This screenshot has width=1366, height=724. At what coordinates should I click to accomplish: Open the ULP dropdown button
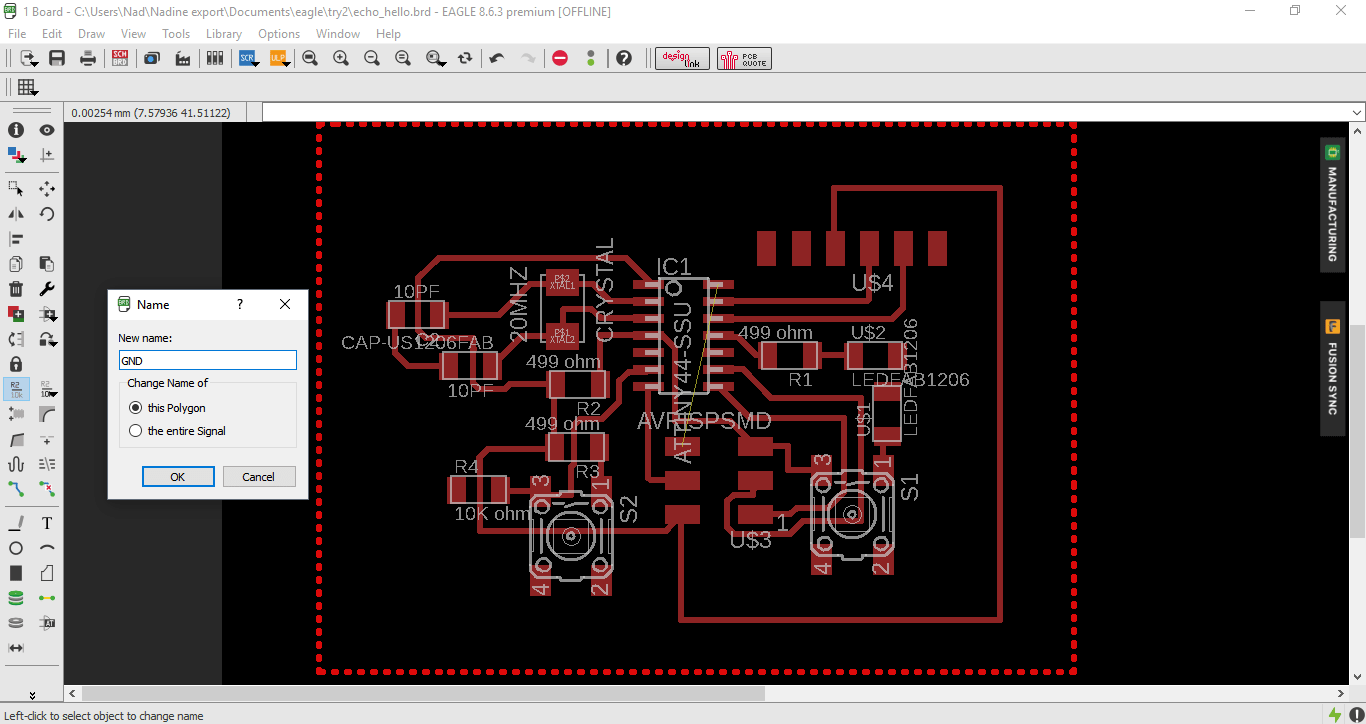point(279,58)
